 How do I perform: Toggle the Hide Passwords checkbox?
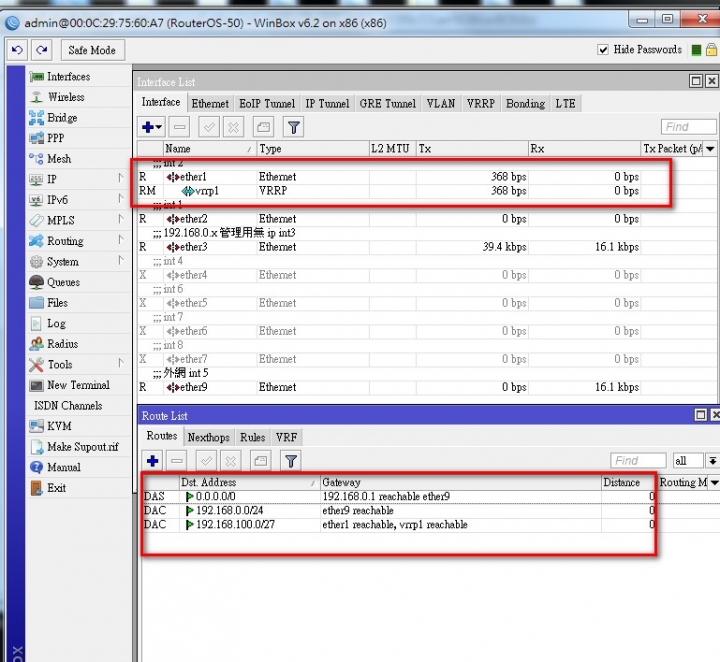click(x=603, y=50)
